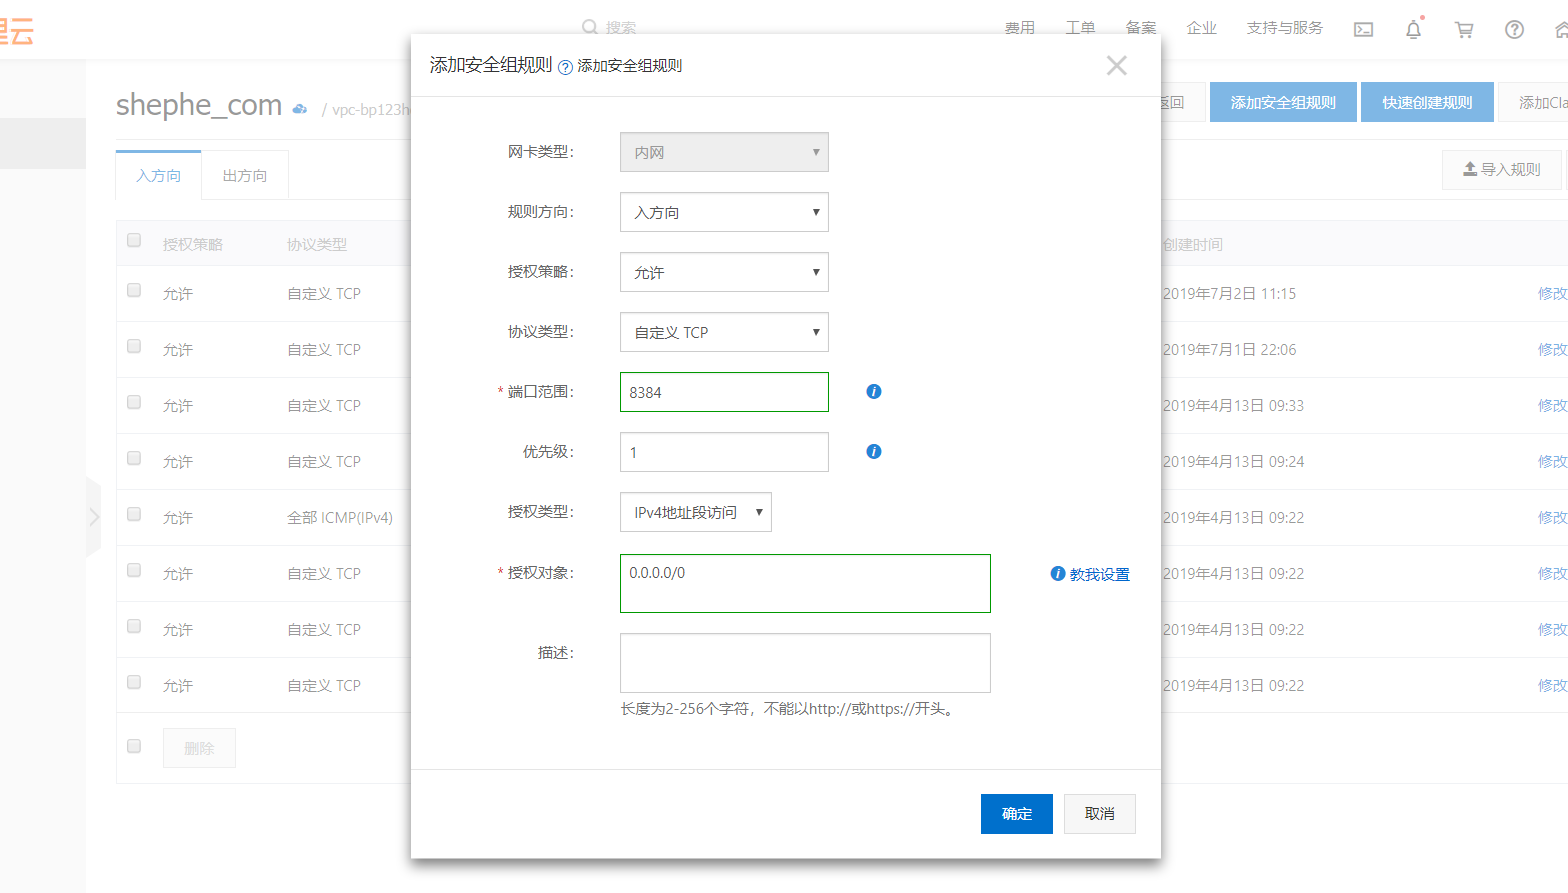Click the 确定 confirm button
The image size is (1568, 893).
pos(1016,814)
